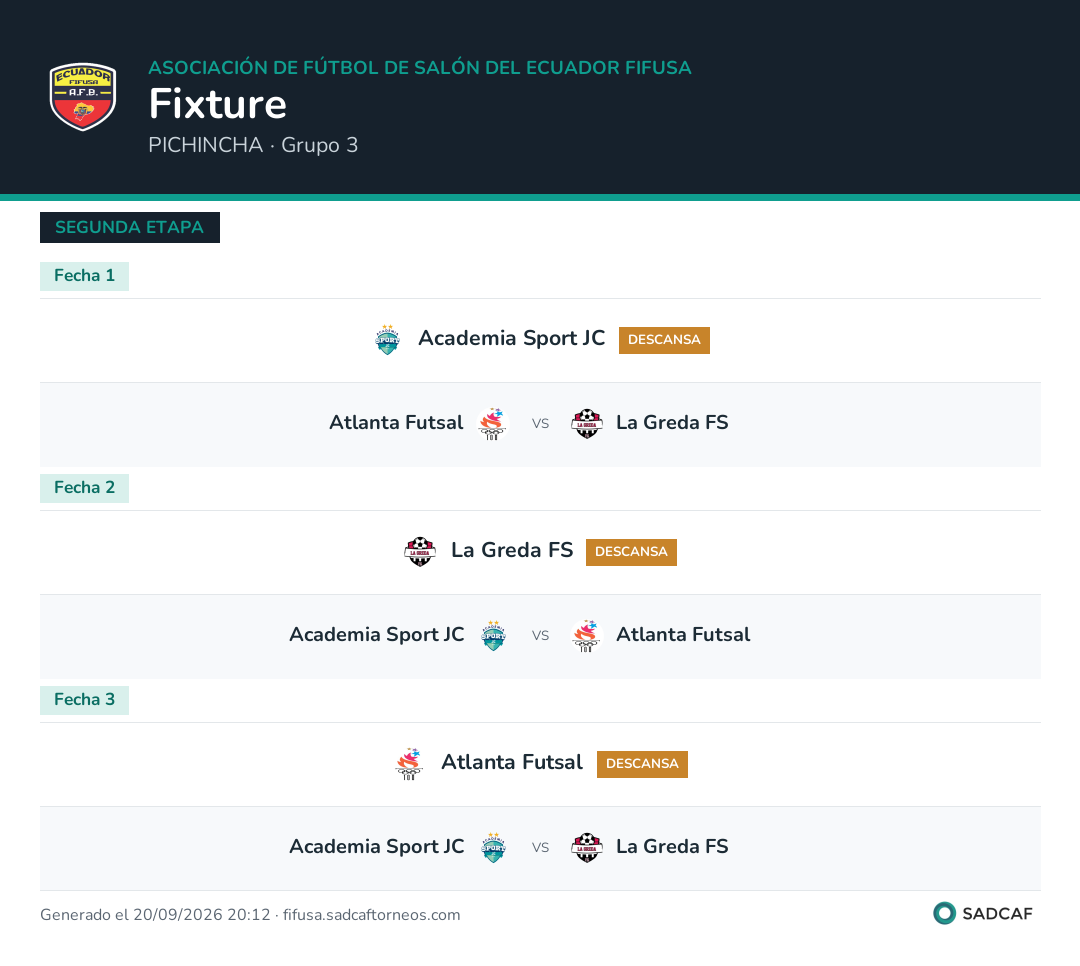The image size is (1080, 966).
Task: Click the Ecuador FIFUSA A.F.B. shield logo
Action: 83,96
